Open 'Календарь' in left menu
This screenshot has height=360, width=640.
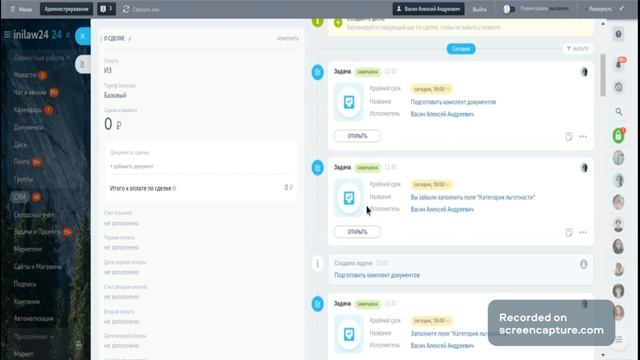pyautogui.click(x=28, y=110)
